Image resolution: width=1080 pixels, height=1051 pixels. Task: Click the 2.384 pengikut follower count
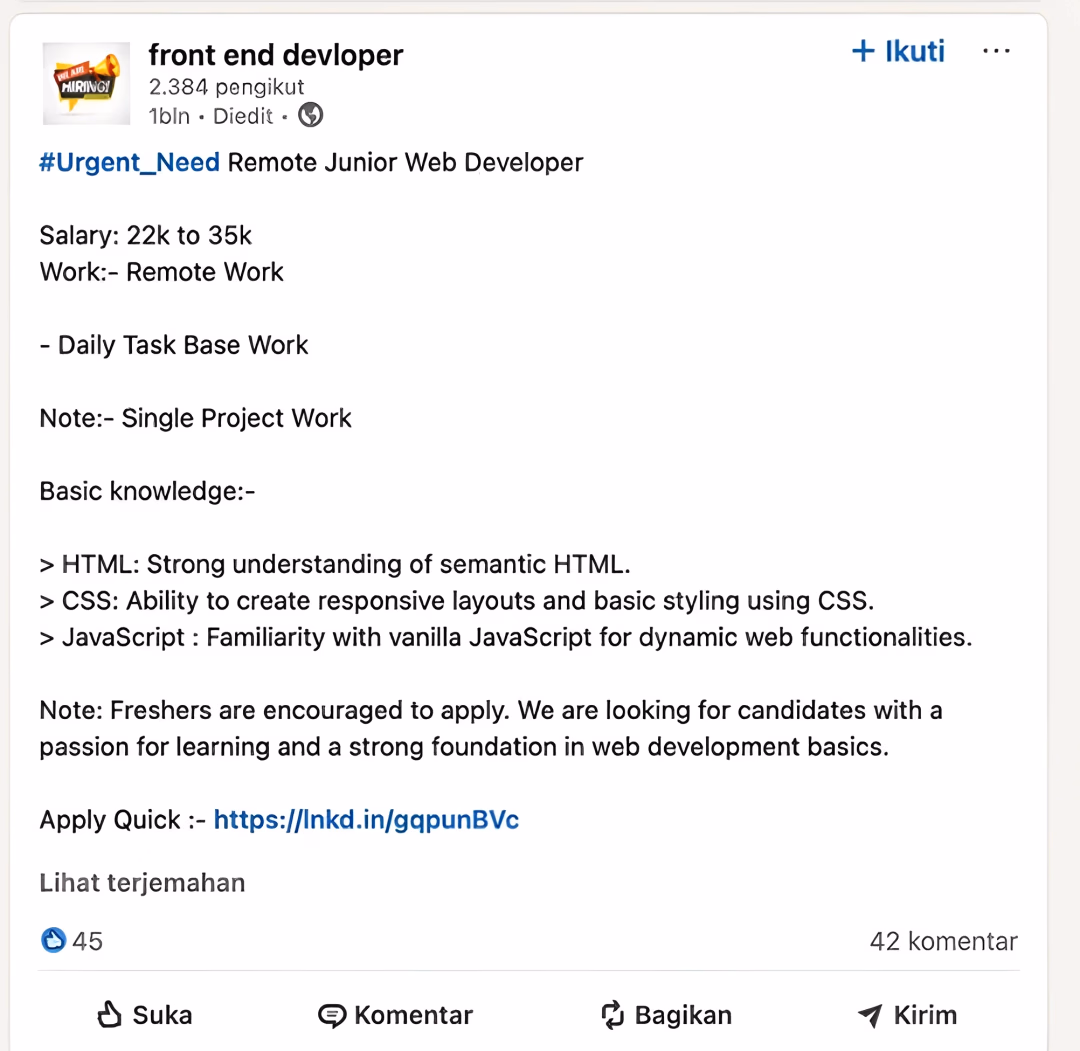point(227,87)
